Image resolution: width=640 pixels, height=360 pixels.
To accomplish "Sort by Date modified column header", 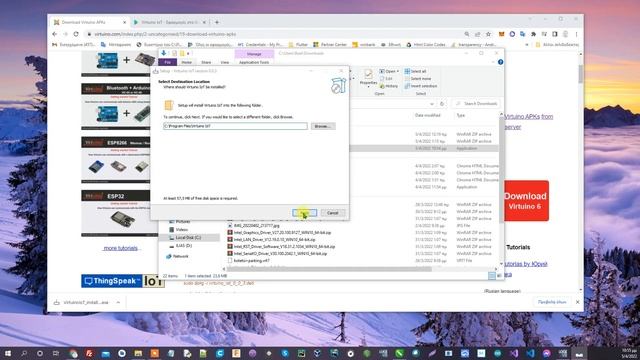I will pos(427,116).
